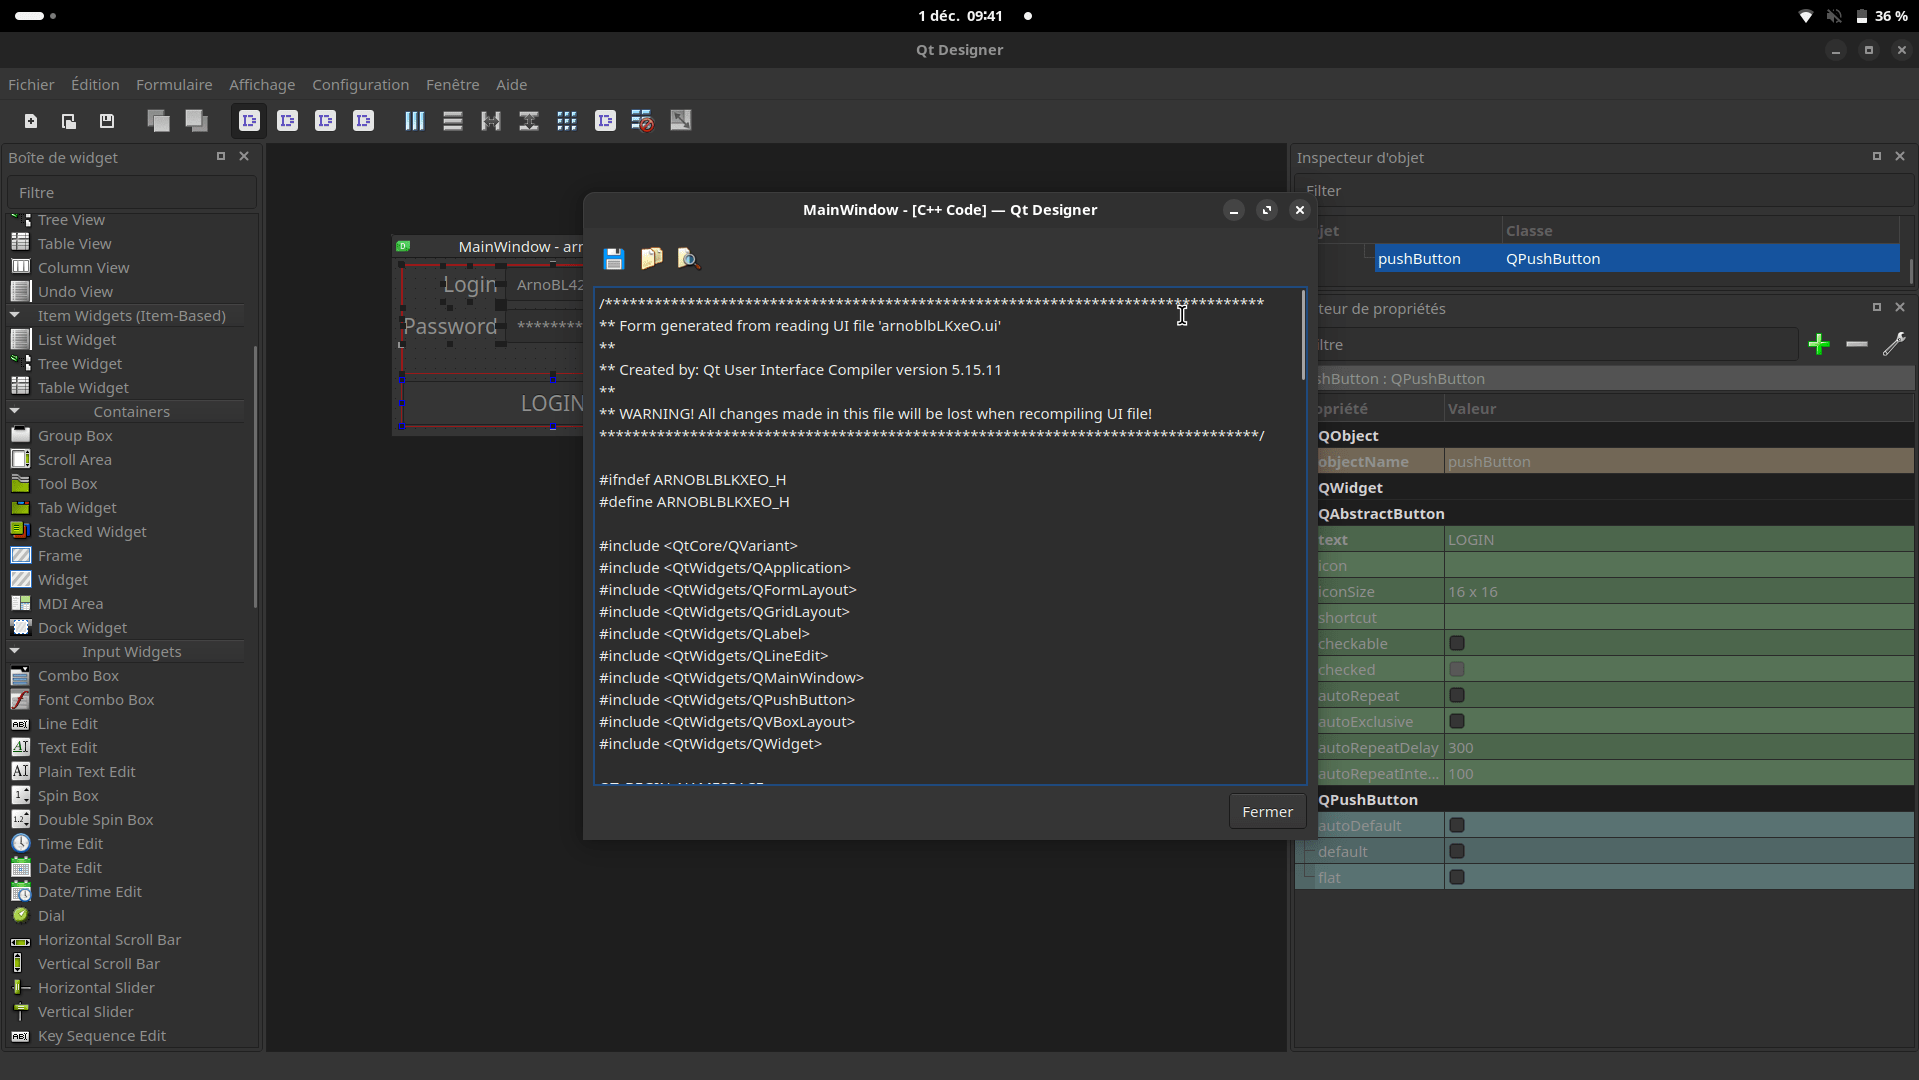Focus the widget box Filtre field
Screen dimensions: 1919x1080
click(x=132, y=193)
